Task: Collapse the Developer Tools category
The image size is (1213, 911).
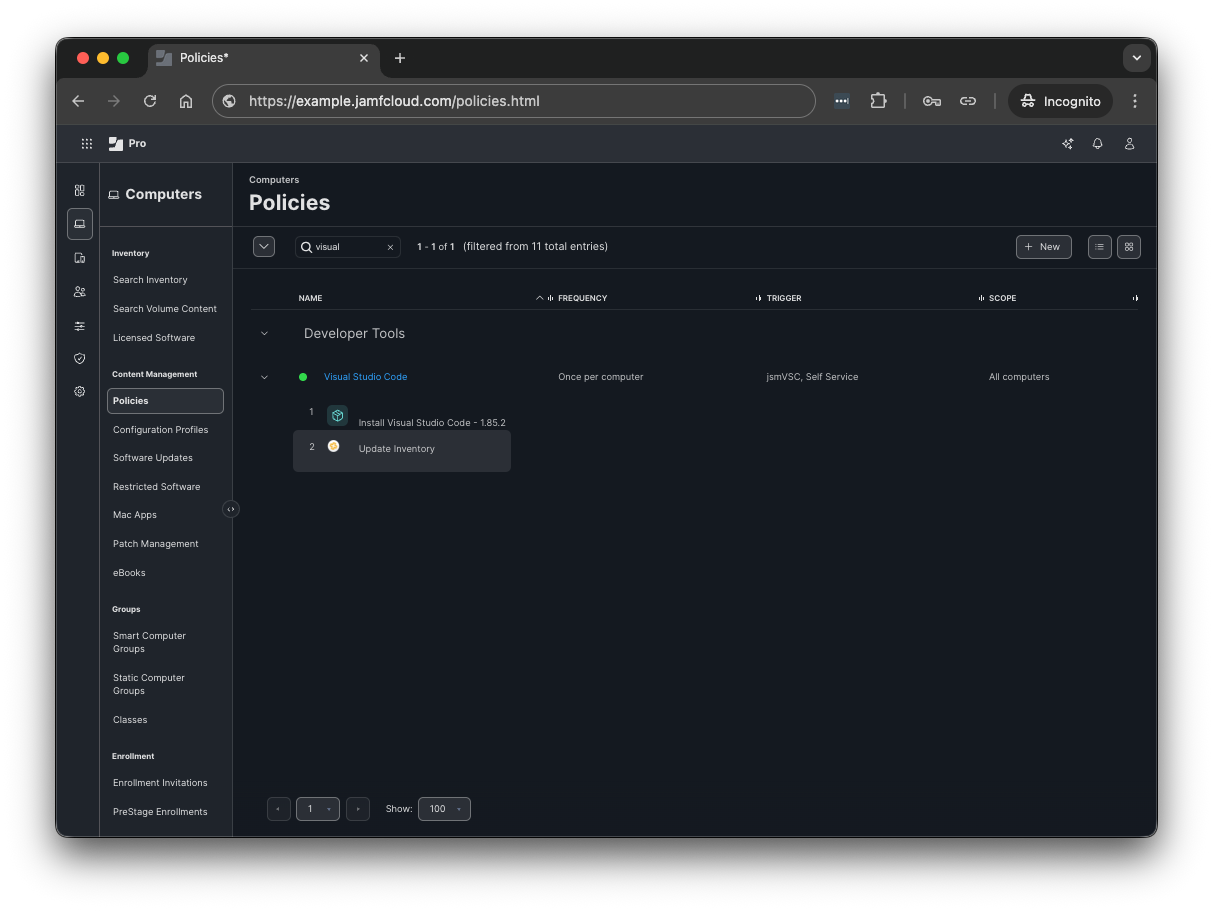Action: [264, 334]
